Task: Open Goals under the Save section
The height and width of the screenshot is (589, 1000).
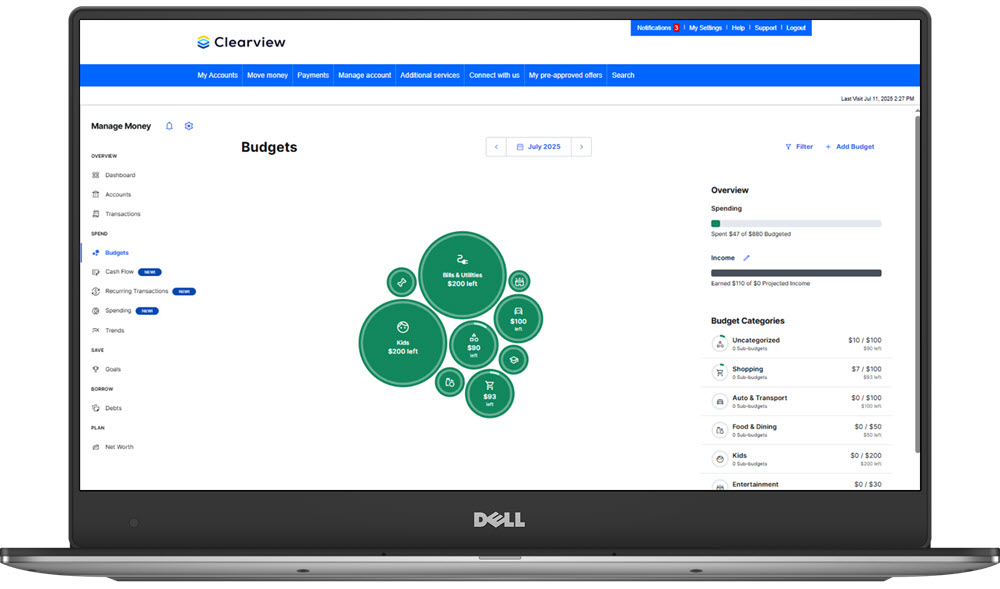Action: click(x=114, y=369)
